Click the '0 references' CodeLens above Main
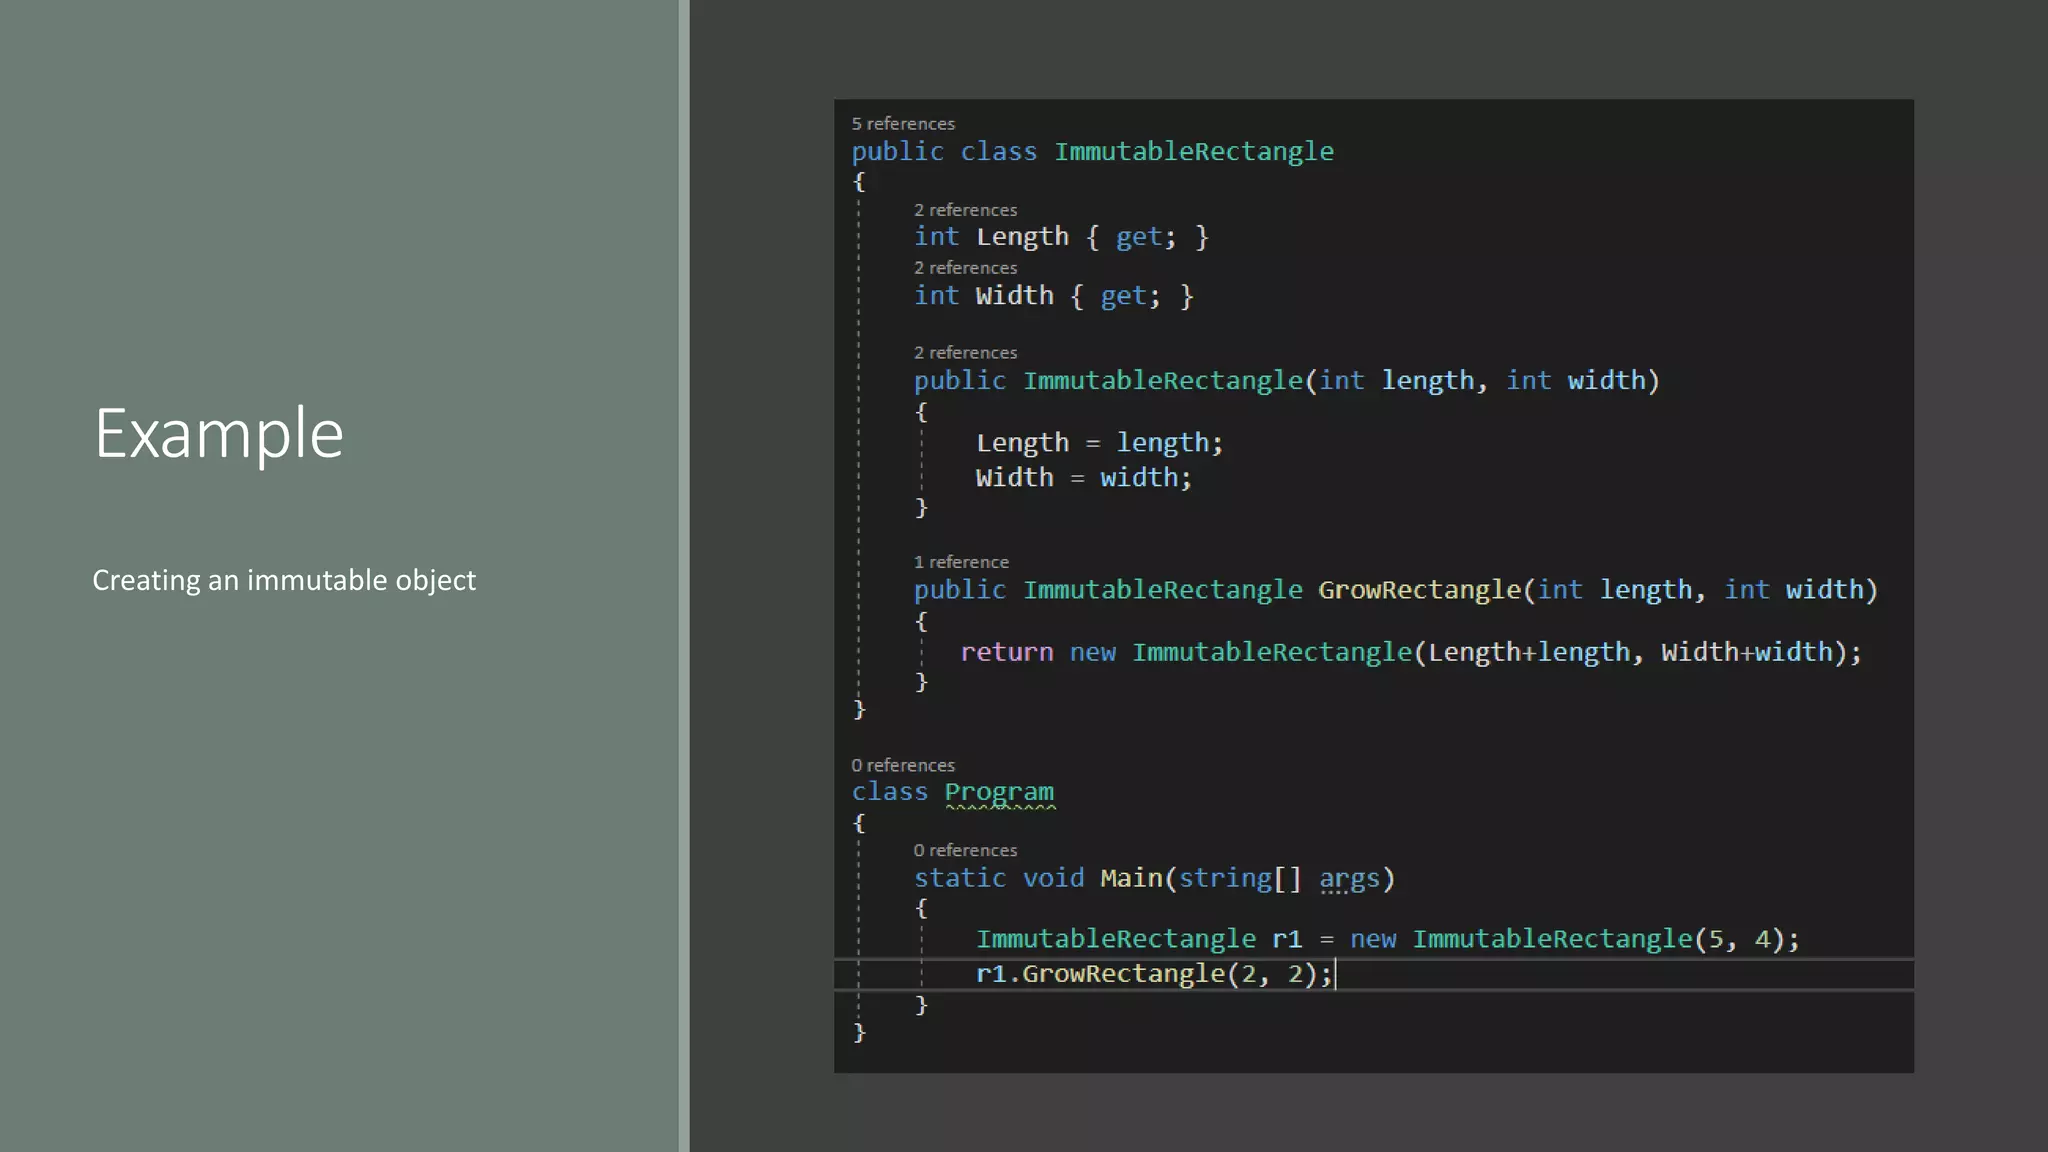 [965, 850]
